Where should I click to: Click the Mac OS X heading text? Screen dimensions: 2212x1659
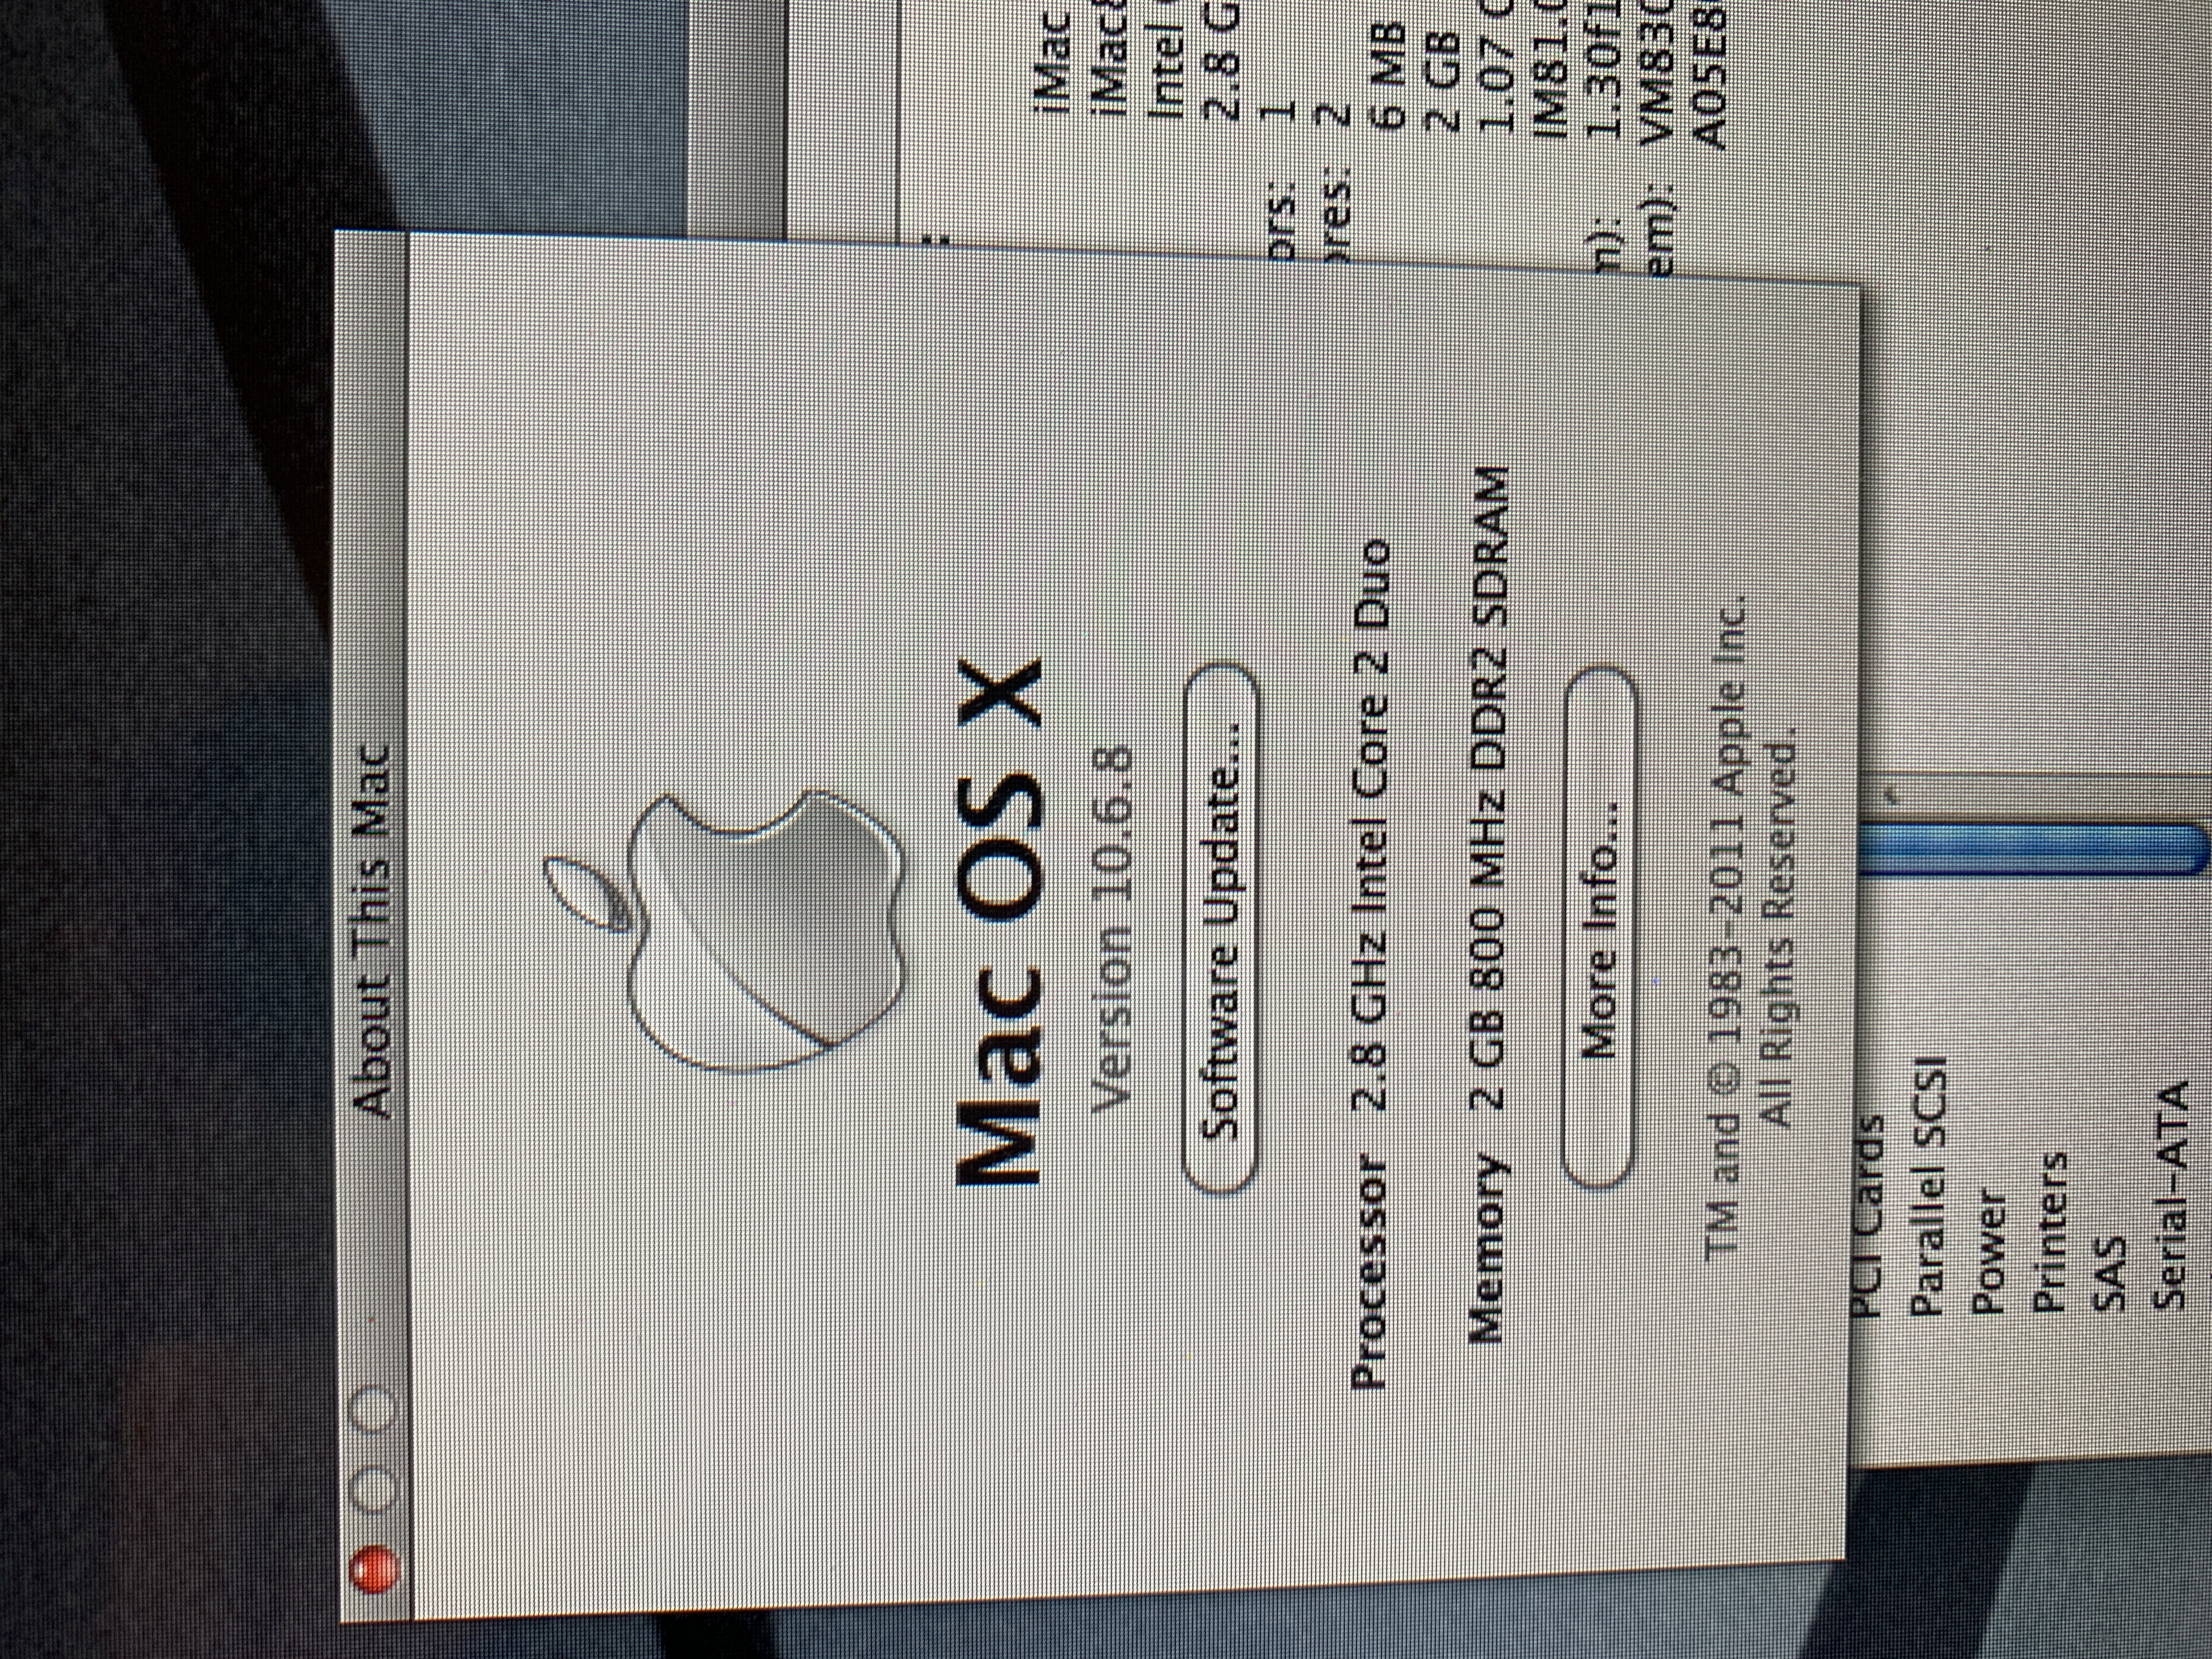(1000, 923)
